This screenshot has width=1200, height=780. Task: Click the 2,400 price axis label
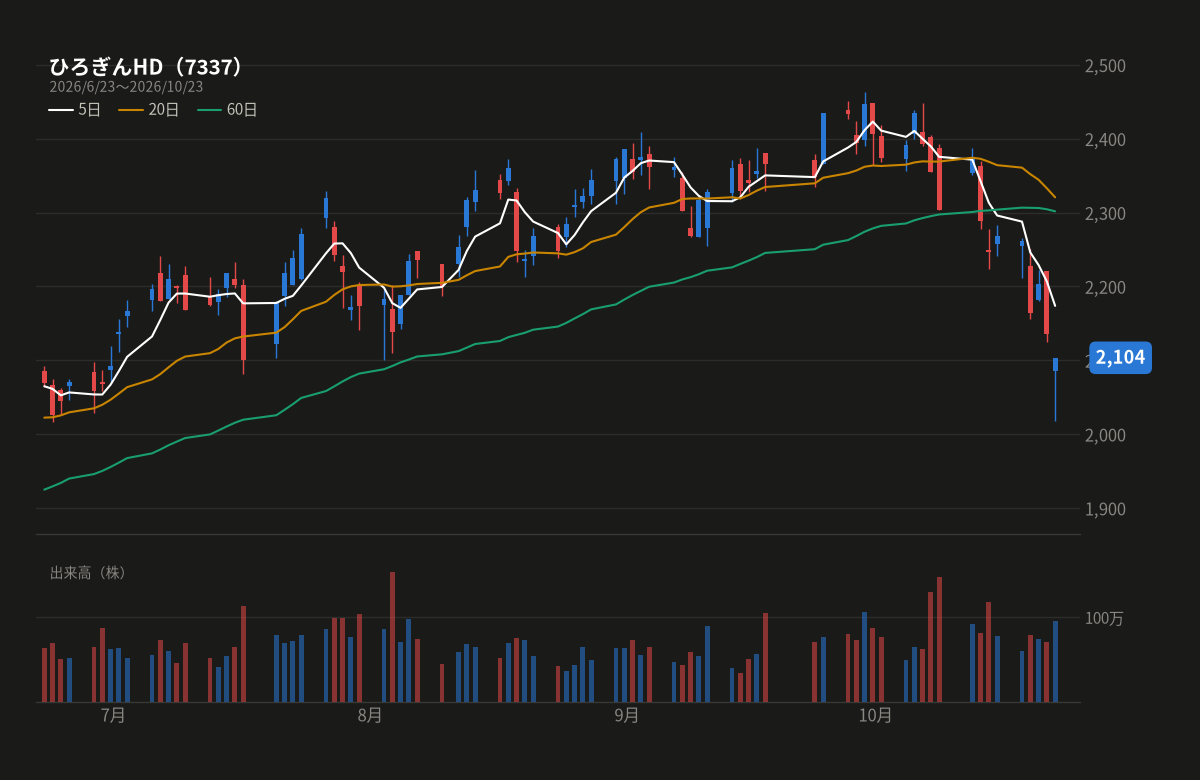click(1106, 140)
